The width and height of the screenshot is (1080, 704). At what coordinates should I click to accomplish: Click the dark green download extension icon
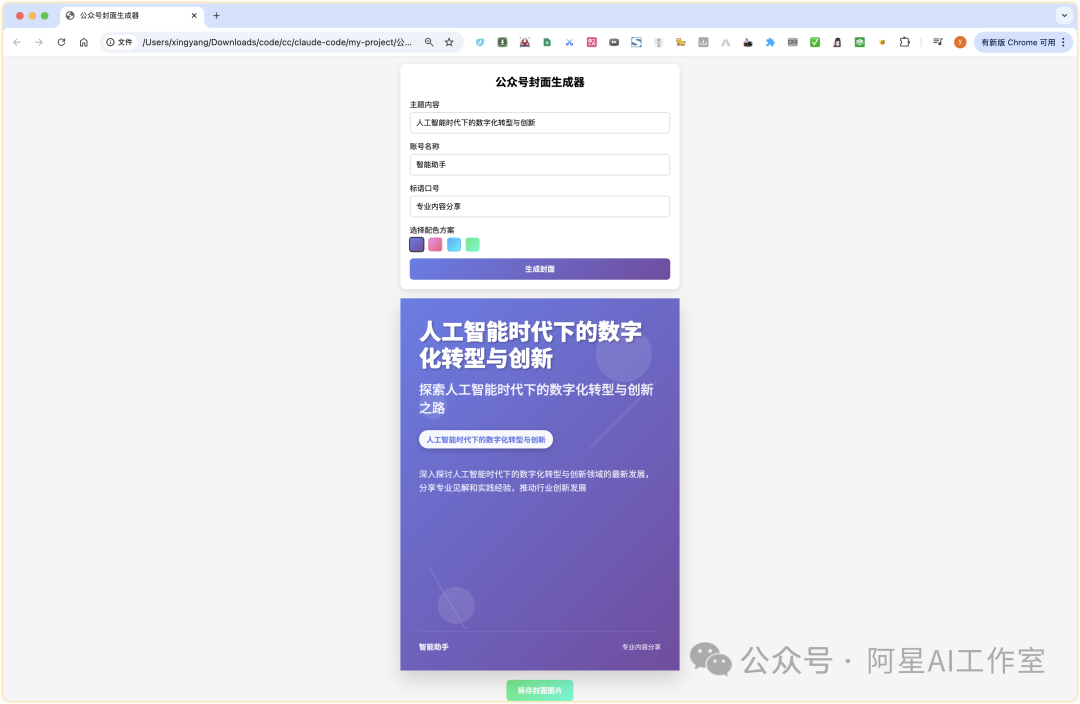[502, 42]
